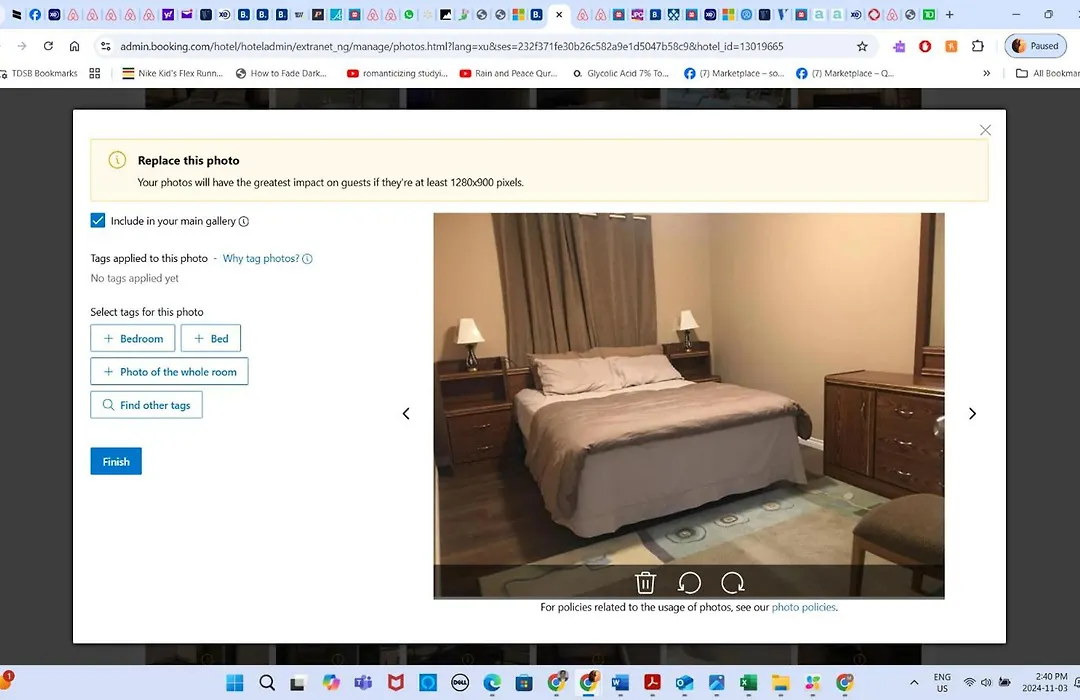Open Microsoft Edge from taskbar

click(492, 683)
